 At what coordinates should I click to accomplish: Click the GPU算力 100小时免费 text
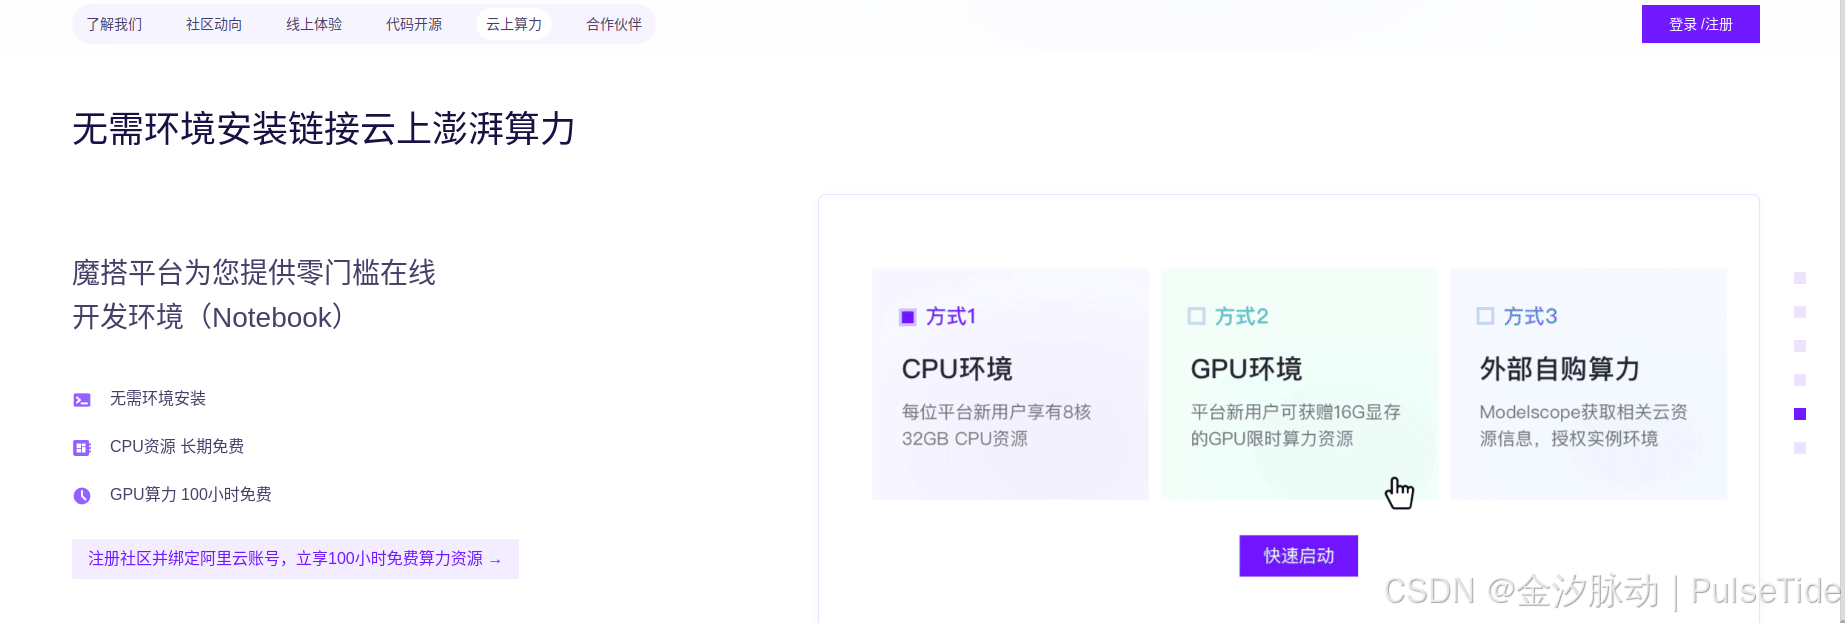tap(191, 495)
